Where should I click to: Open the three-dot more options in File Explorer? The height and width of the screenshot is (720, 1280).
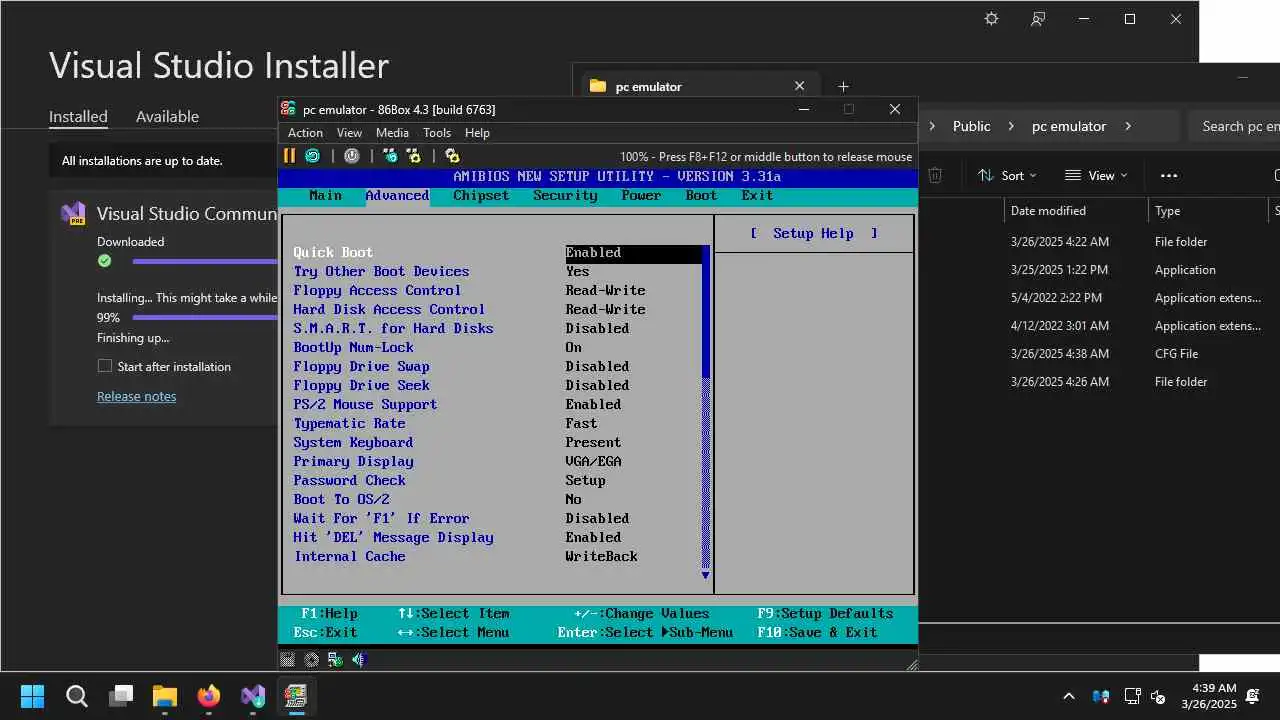pyautogui.click(x=1169, y=175)
